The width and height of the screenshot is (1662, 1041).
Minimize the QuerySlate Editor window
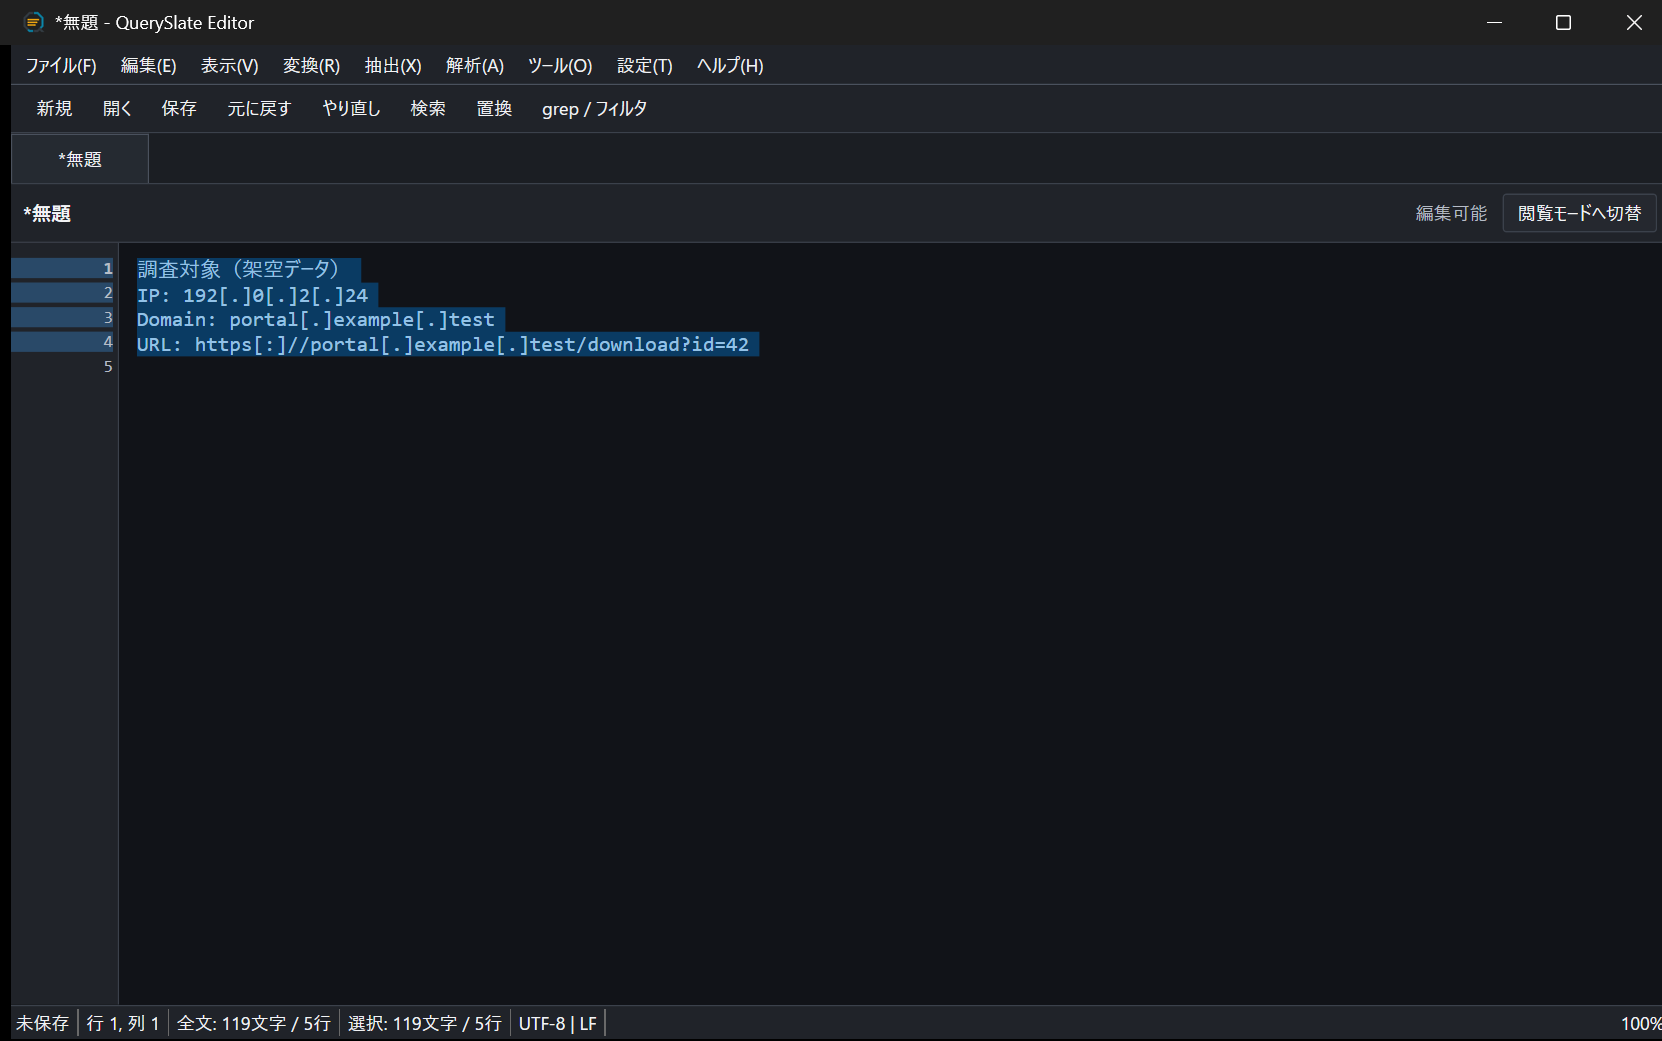1495,22
